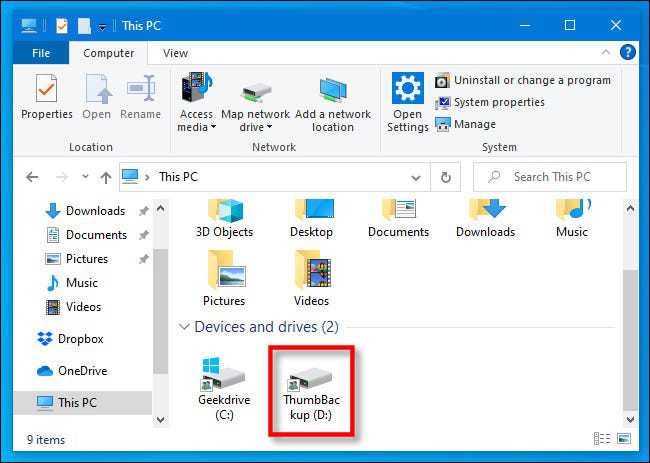Image resolution: width=650 pixels, height=463 pixels.
Task: Open drive Properties from the ribbon
Action: coord(46,97)
